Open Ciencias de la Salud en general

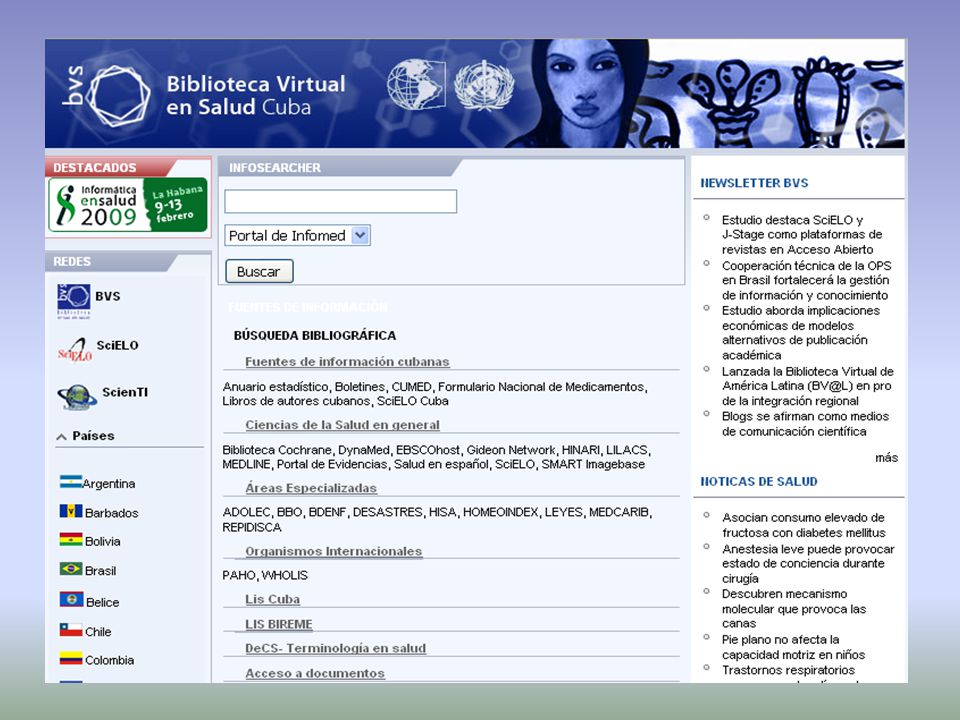point(342,425)
